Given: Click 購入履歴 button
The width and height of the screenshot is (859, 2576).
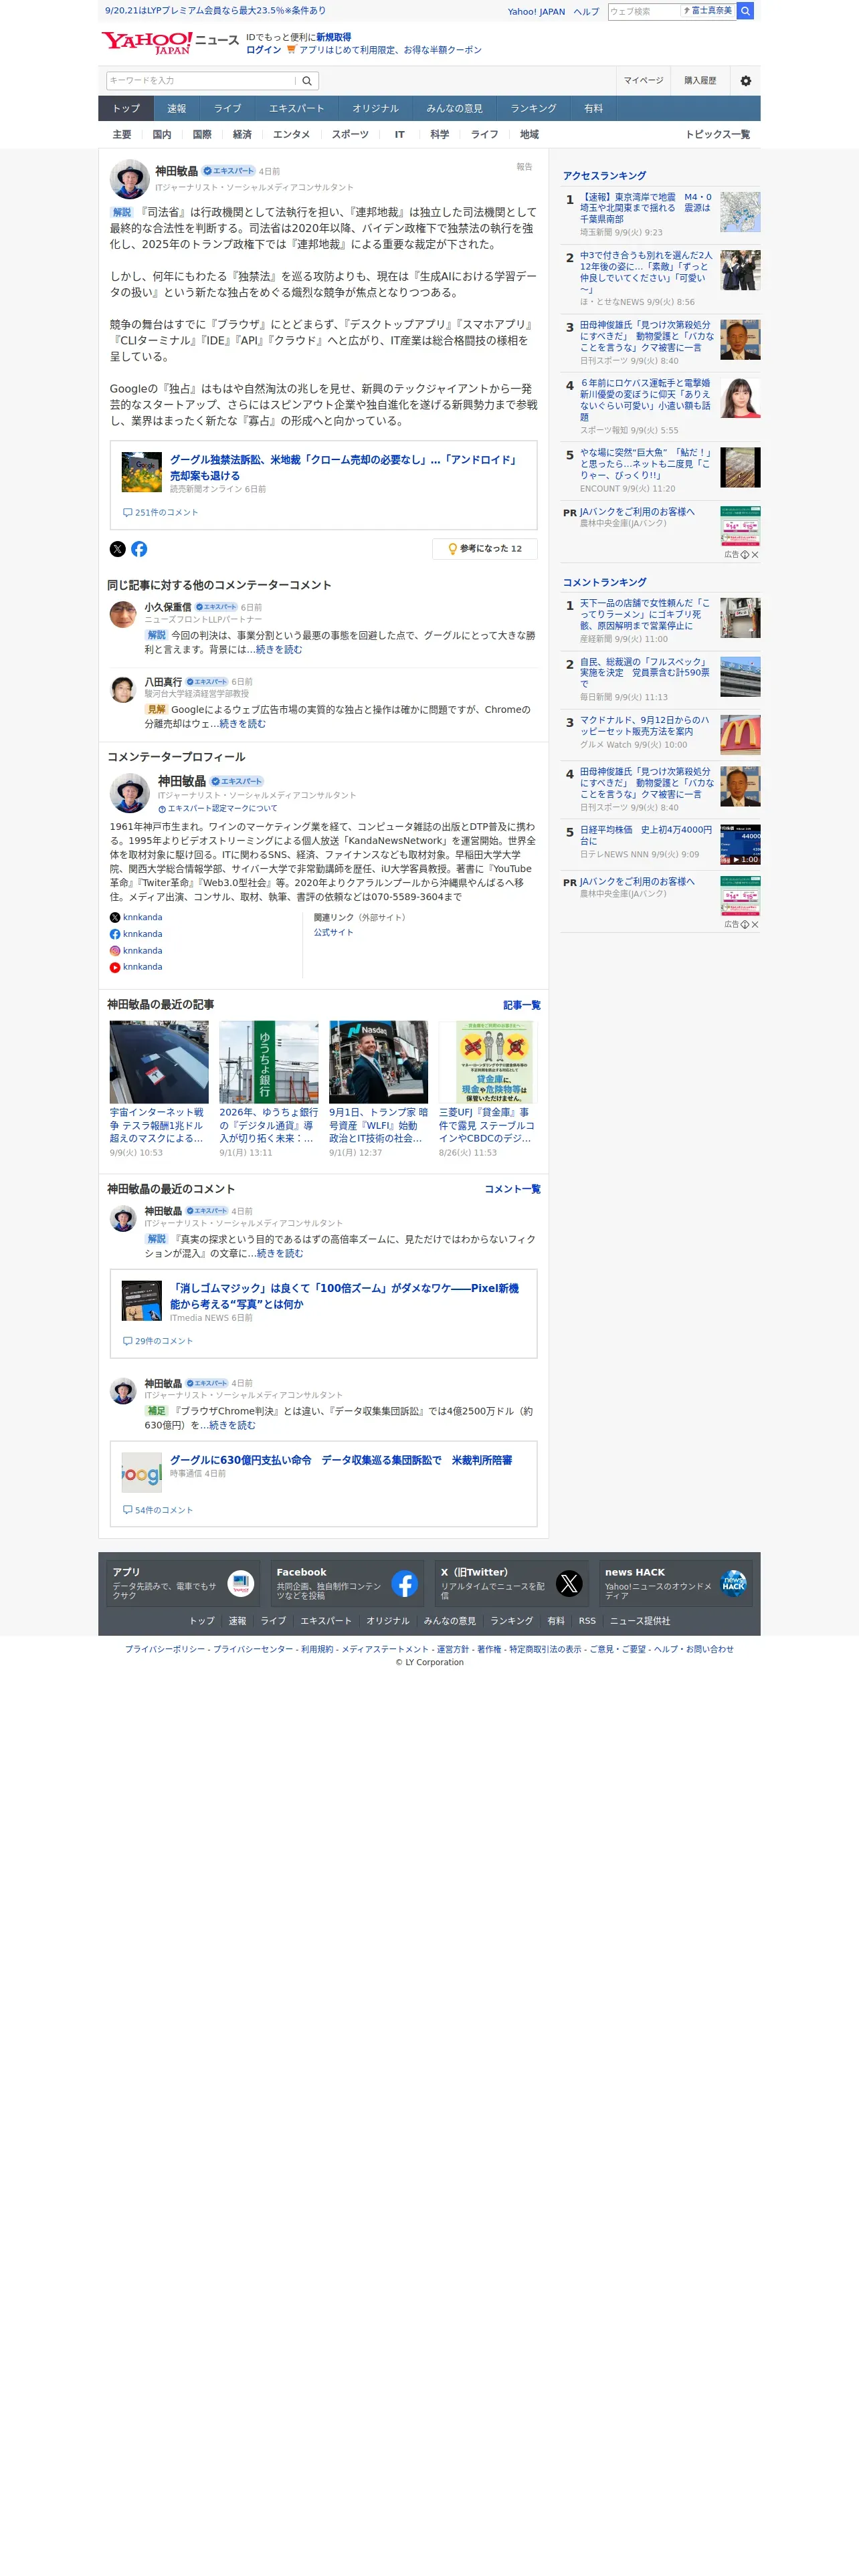Looking at the screenshot, I should click(x=700, y=81).
